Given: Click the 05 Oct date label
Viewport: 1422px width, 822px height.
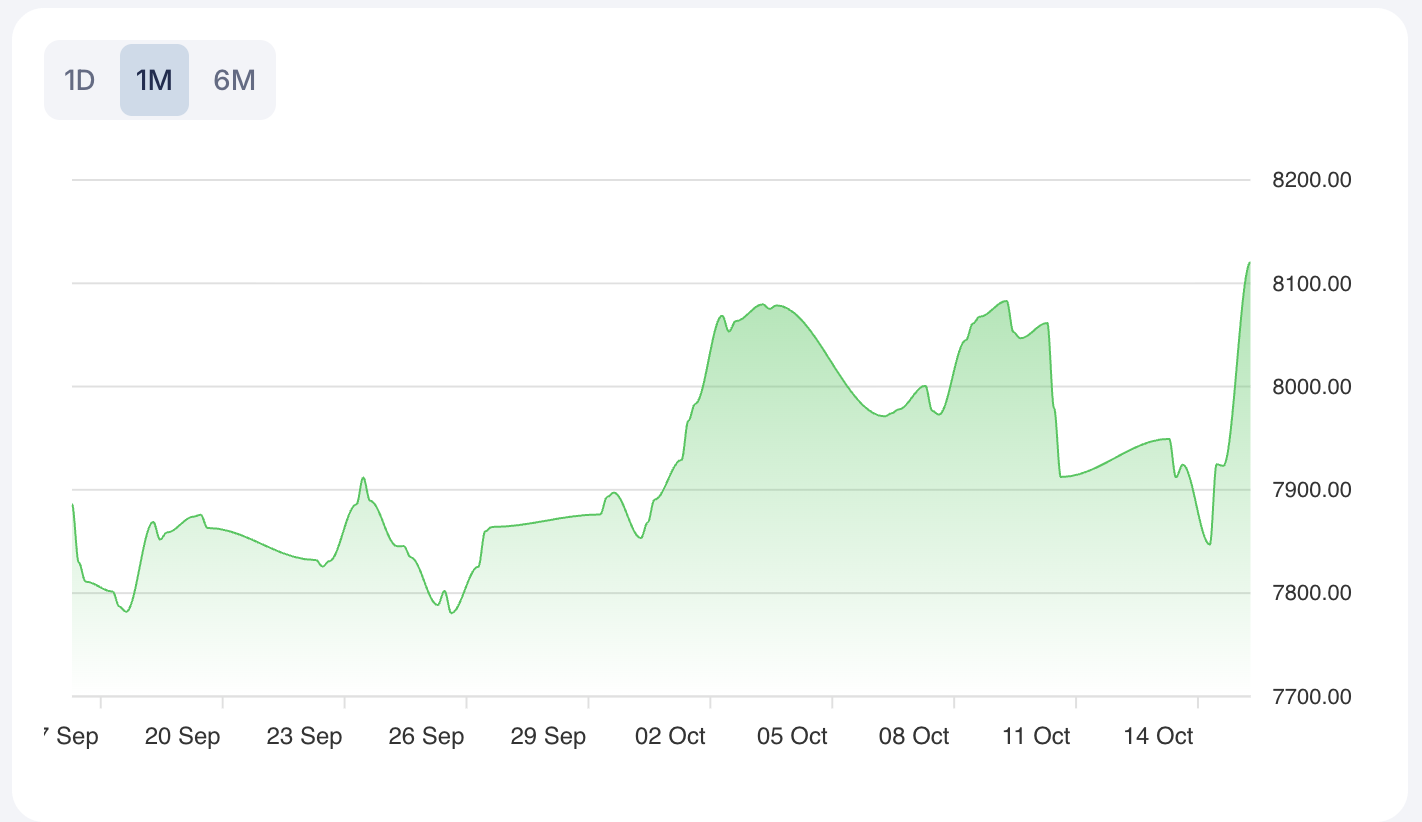Looking at the screenshot, I should point(792,737).
